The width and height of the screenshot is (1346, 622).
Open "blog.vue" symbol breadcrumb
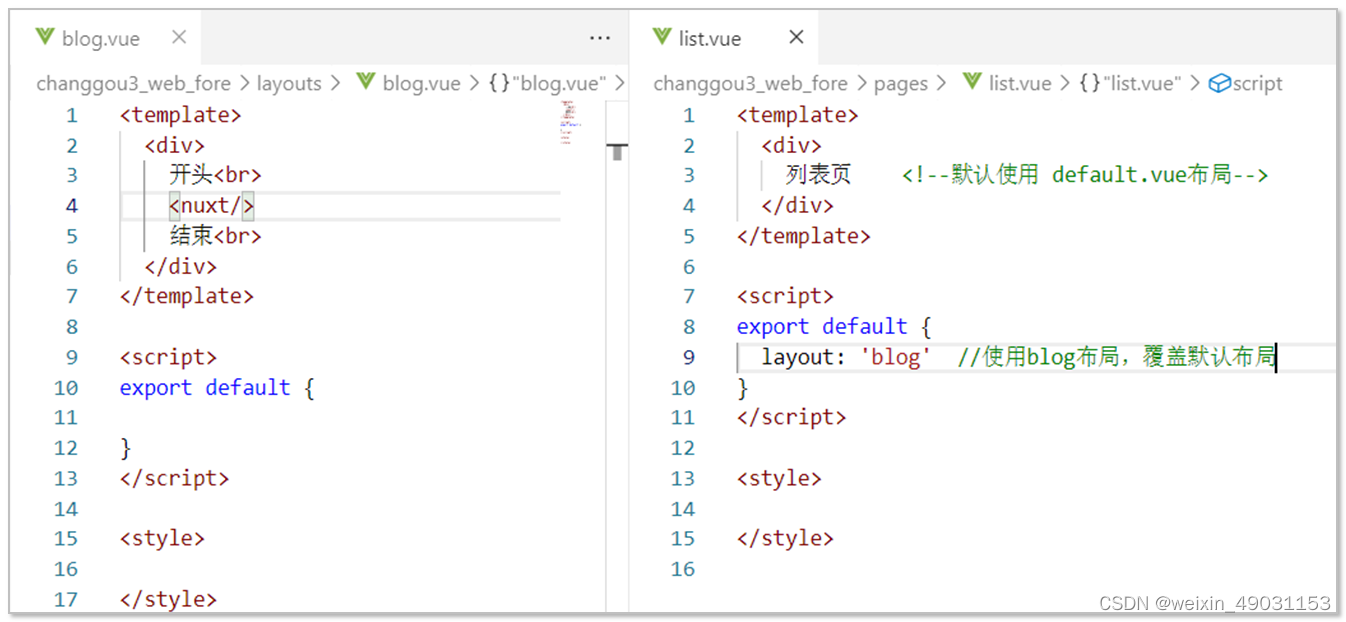tap(559, 84)
